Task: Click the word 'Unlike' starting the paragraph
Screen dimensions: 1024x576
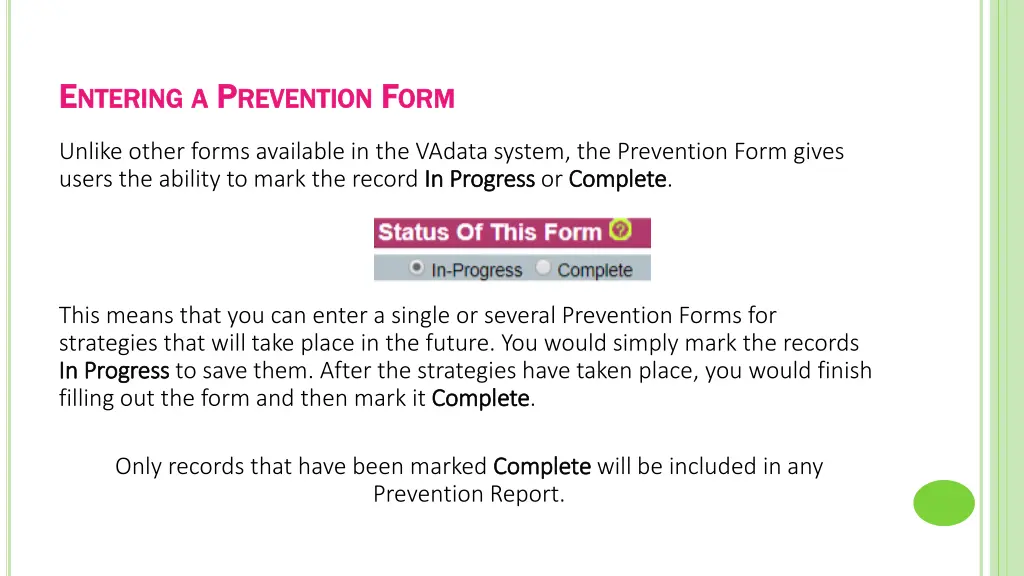Action: pos(90,152)
